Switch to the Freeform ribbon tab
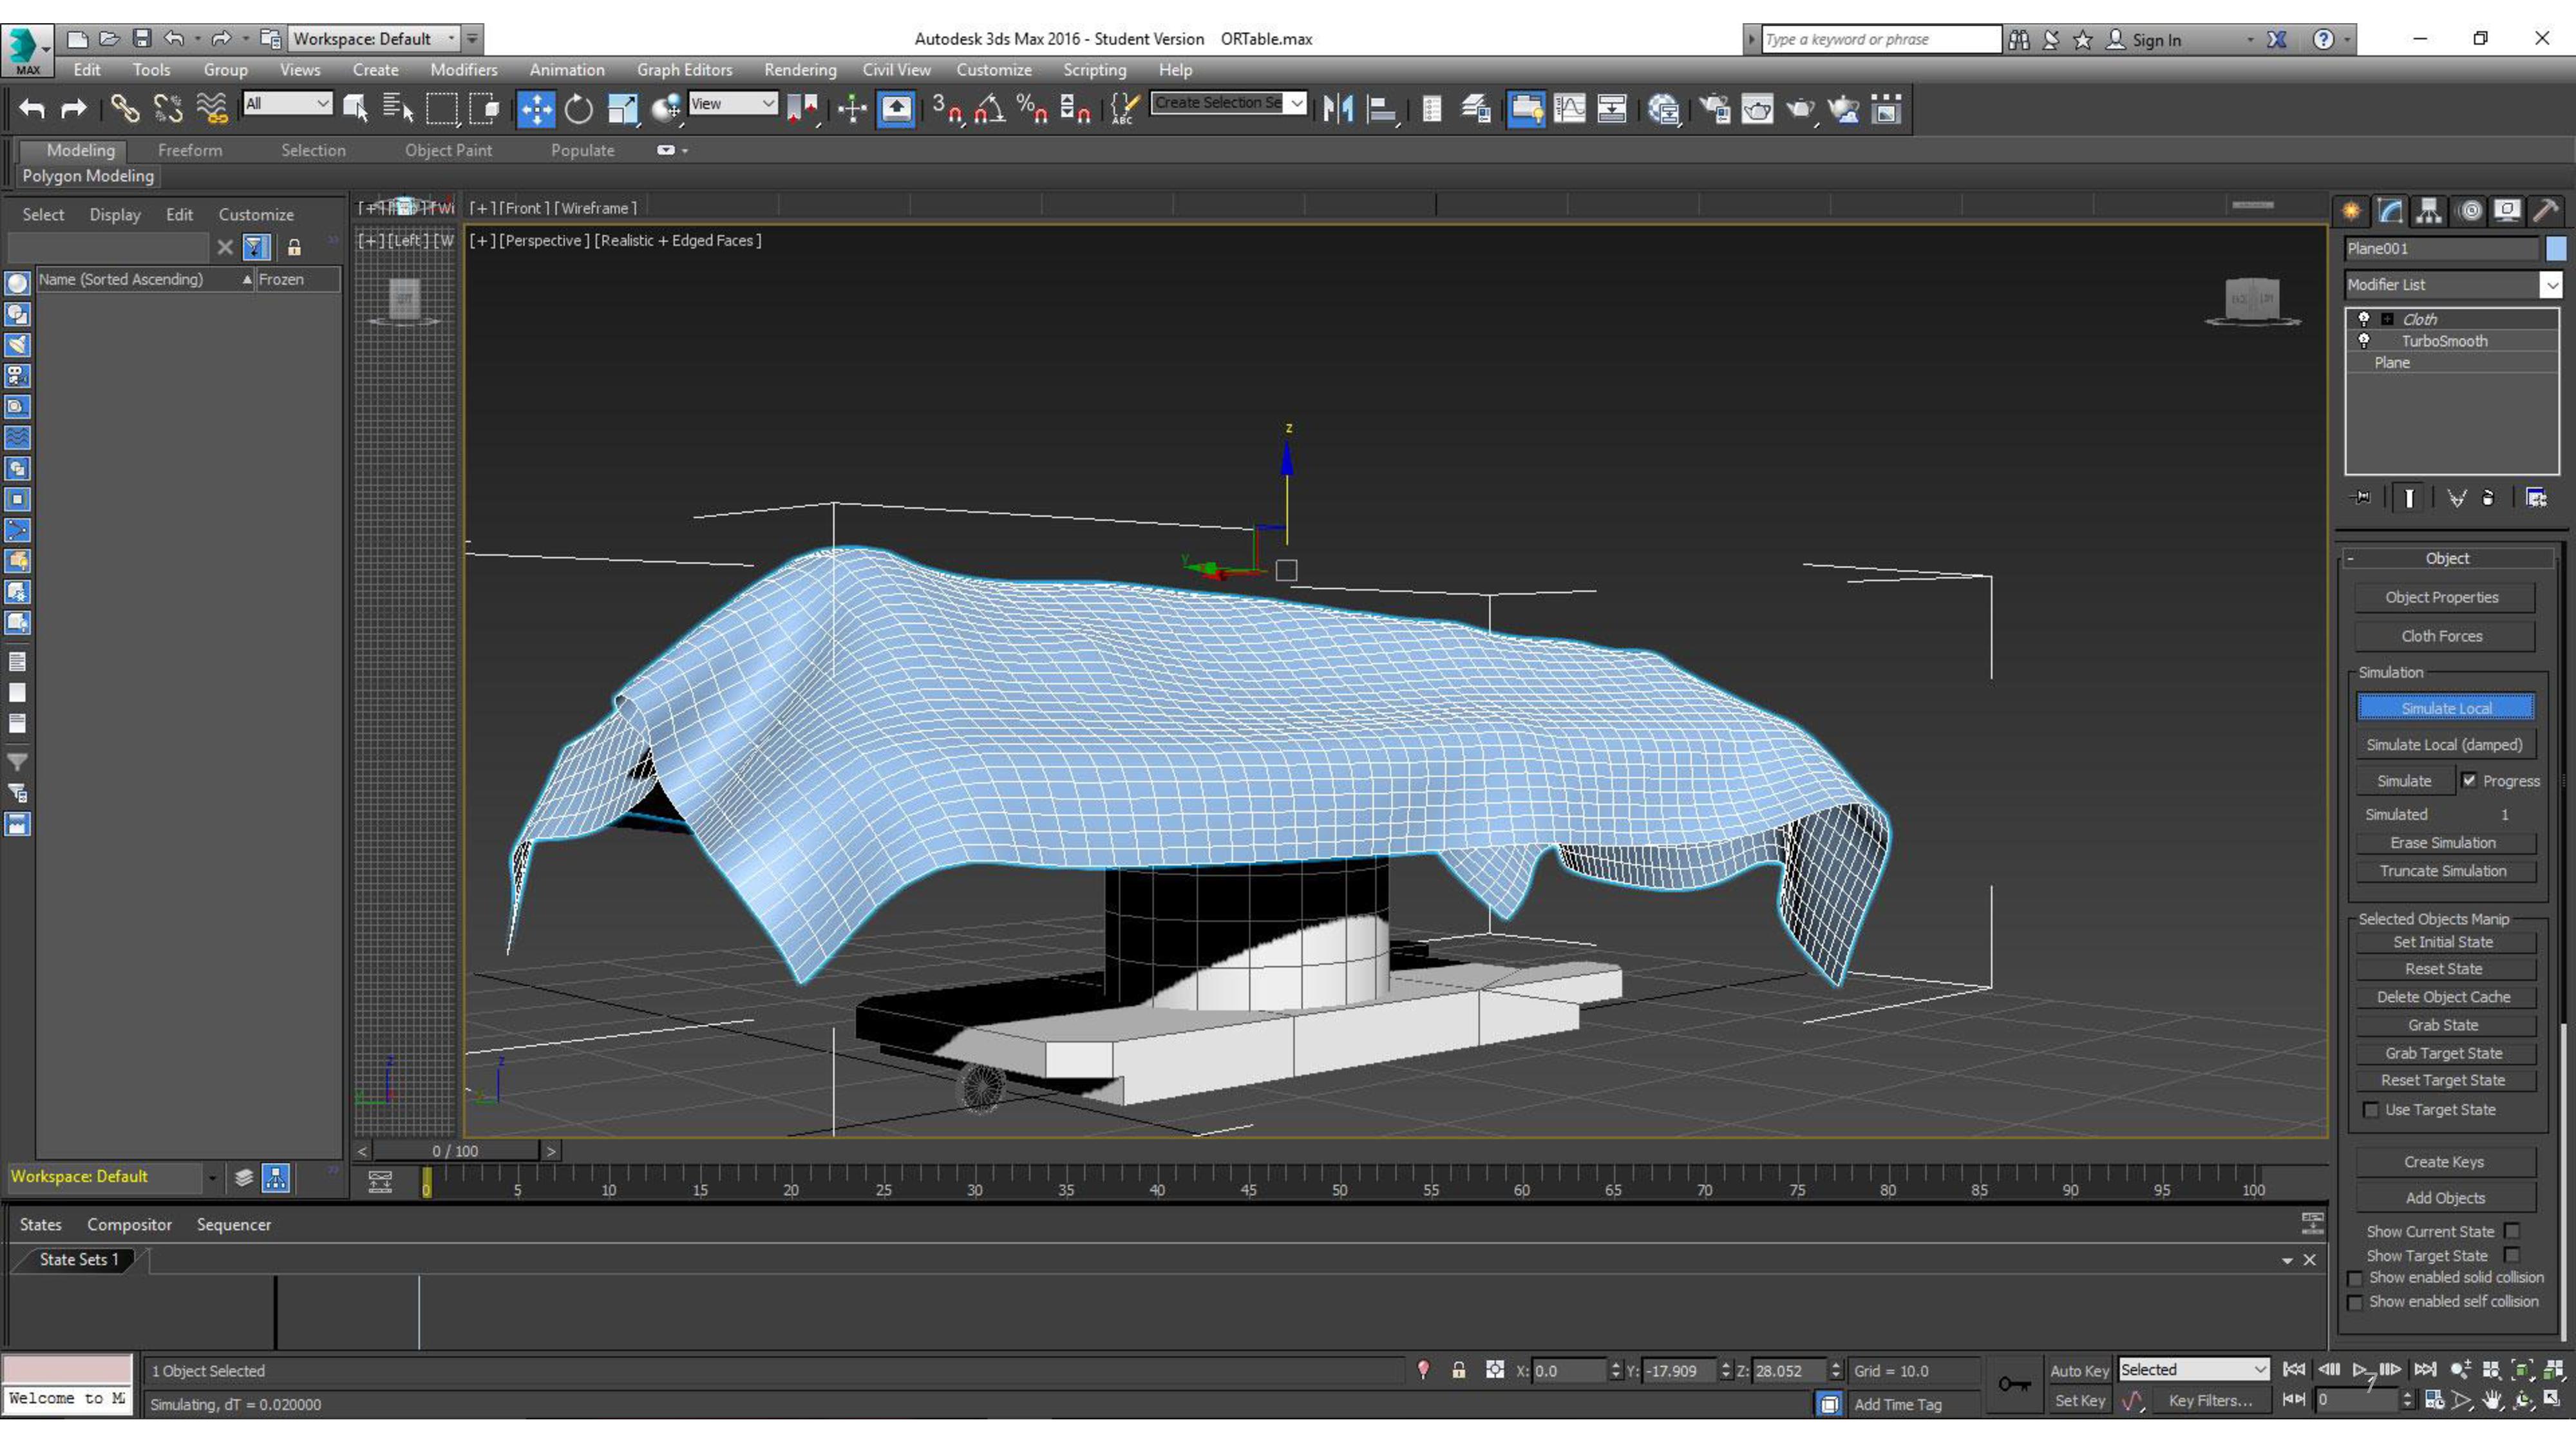 click(x=190, y=150)
